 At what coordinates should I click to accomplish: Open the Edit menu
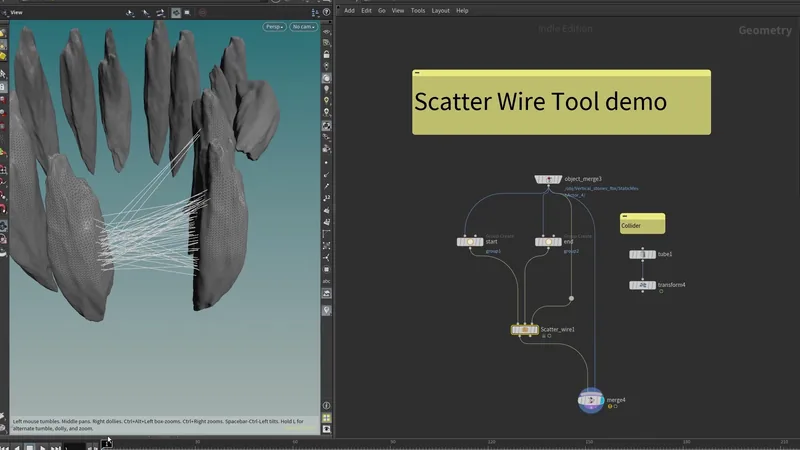[x=366, y=11]
